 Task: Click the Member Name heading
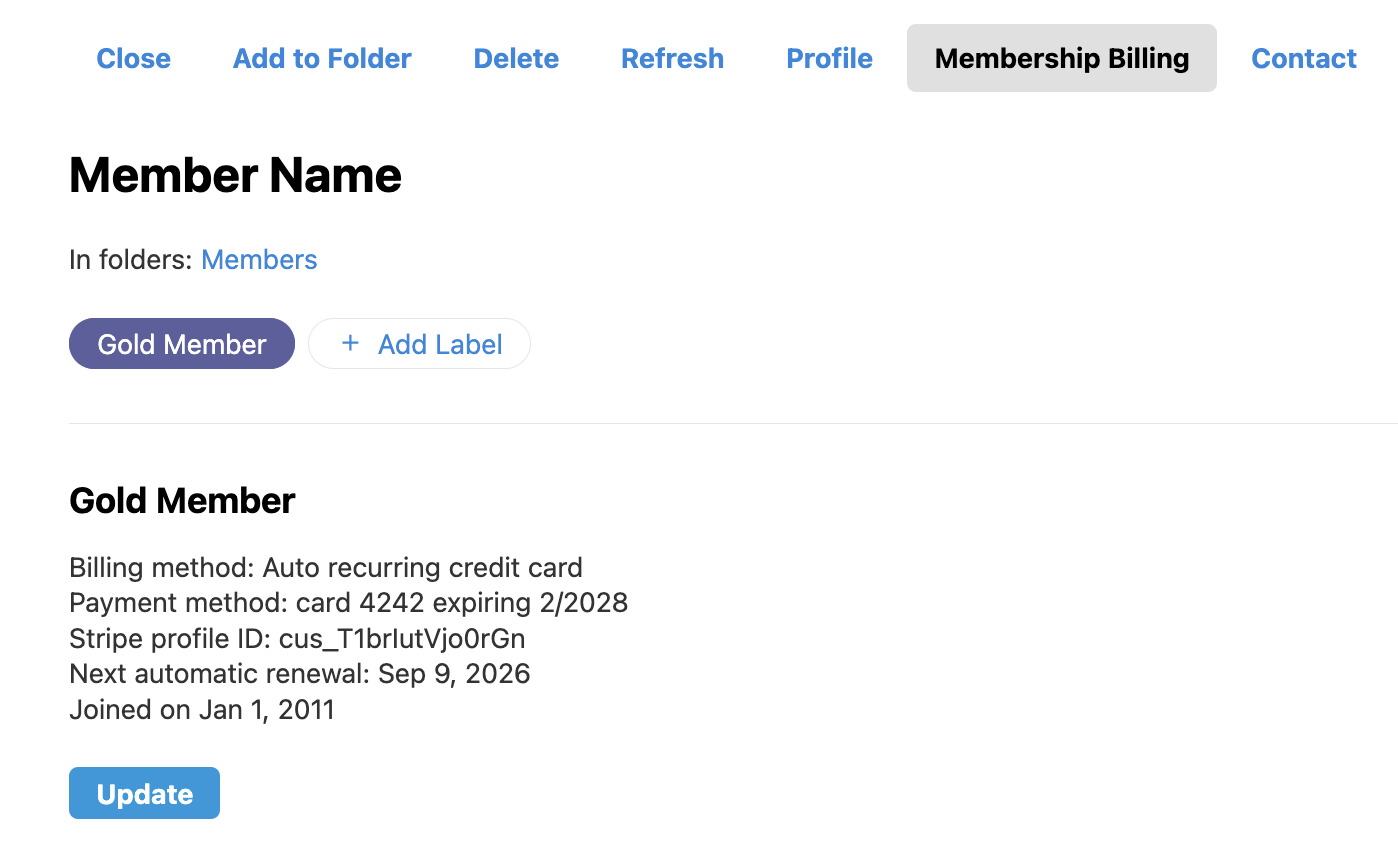(x=235, y=176)
